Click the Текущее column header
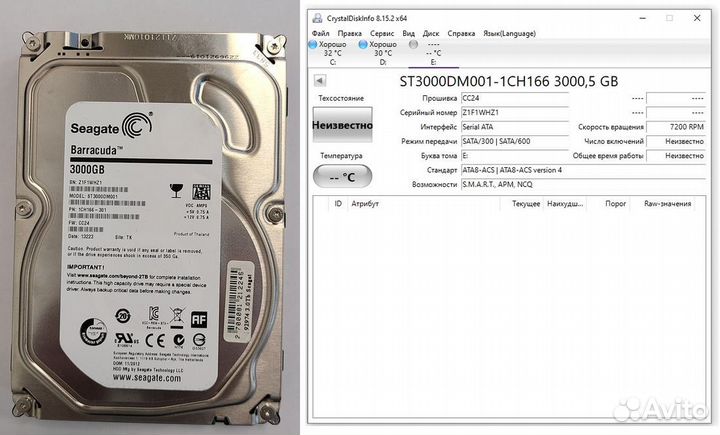This screenshot has width=720, height=435. 521,203
